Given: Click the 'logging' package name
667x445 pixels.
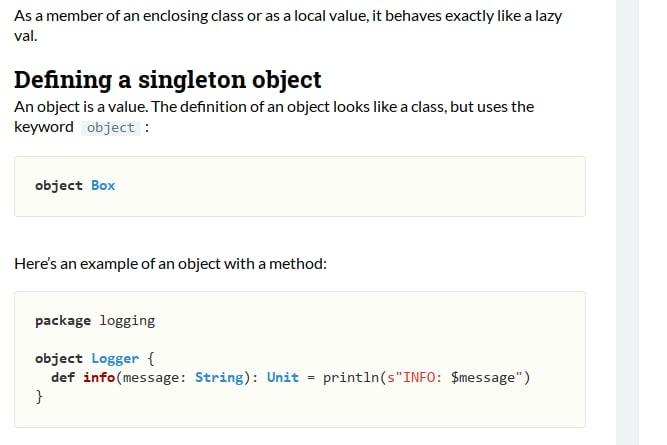Looking at the screenshot, I should [127, 321].
